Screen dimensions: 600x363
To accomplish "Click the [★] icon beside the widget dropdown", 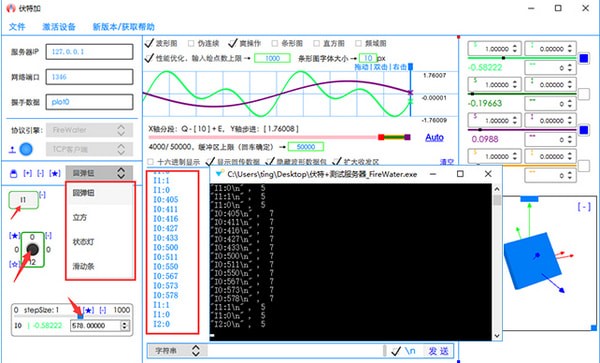I will [x=55, y=173].
